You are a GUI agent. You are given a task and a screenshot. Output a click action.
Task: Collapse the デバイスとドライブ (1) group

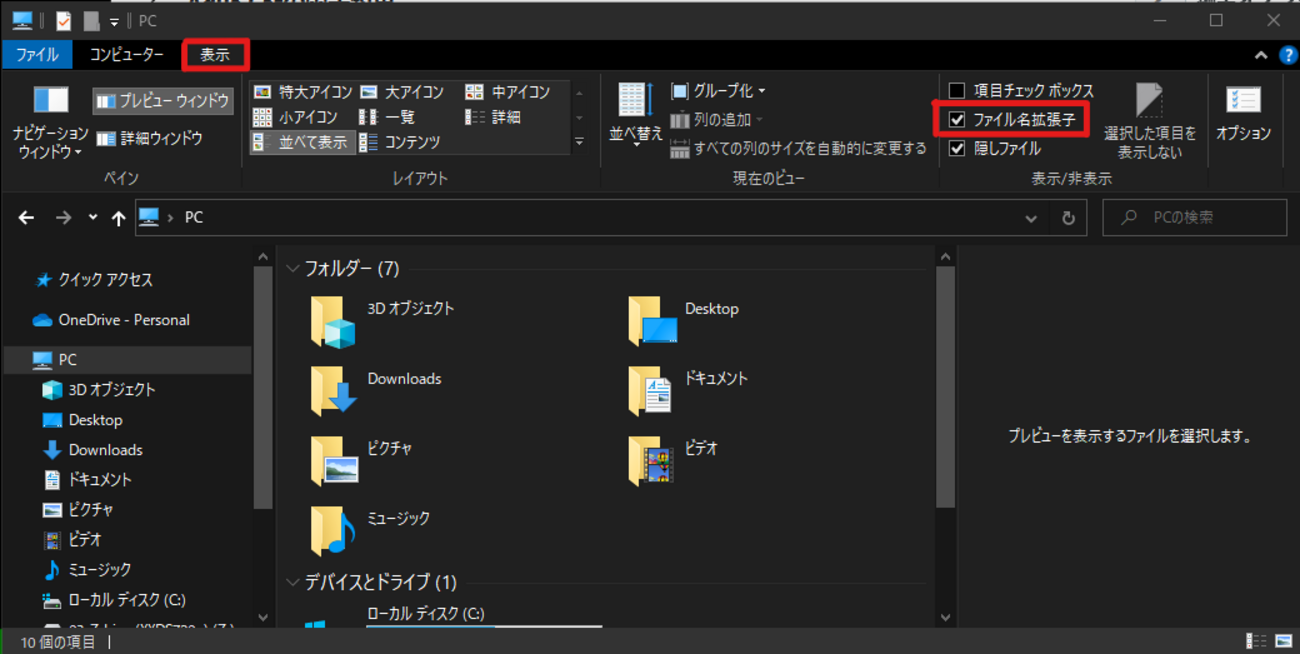[293, 582]
